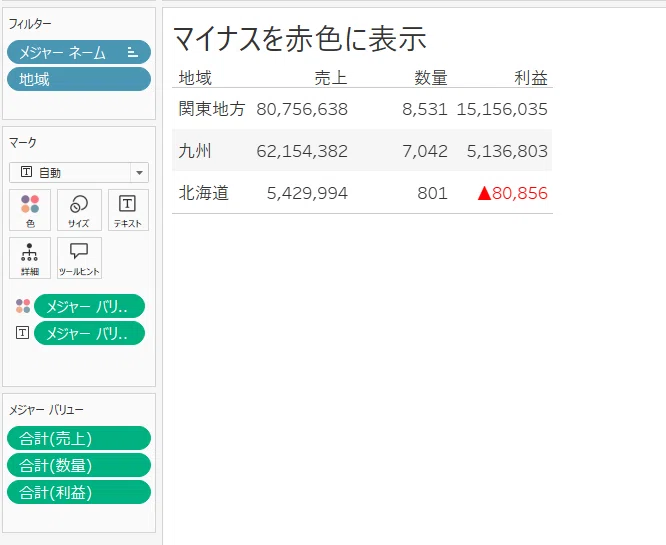Click the 利益 column header

[x=531, y=78]
